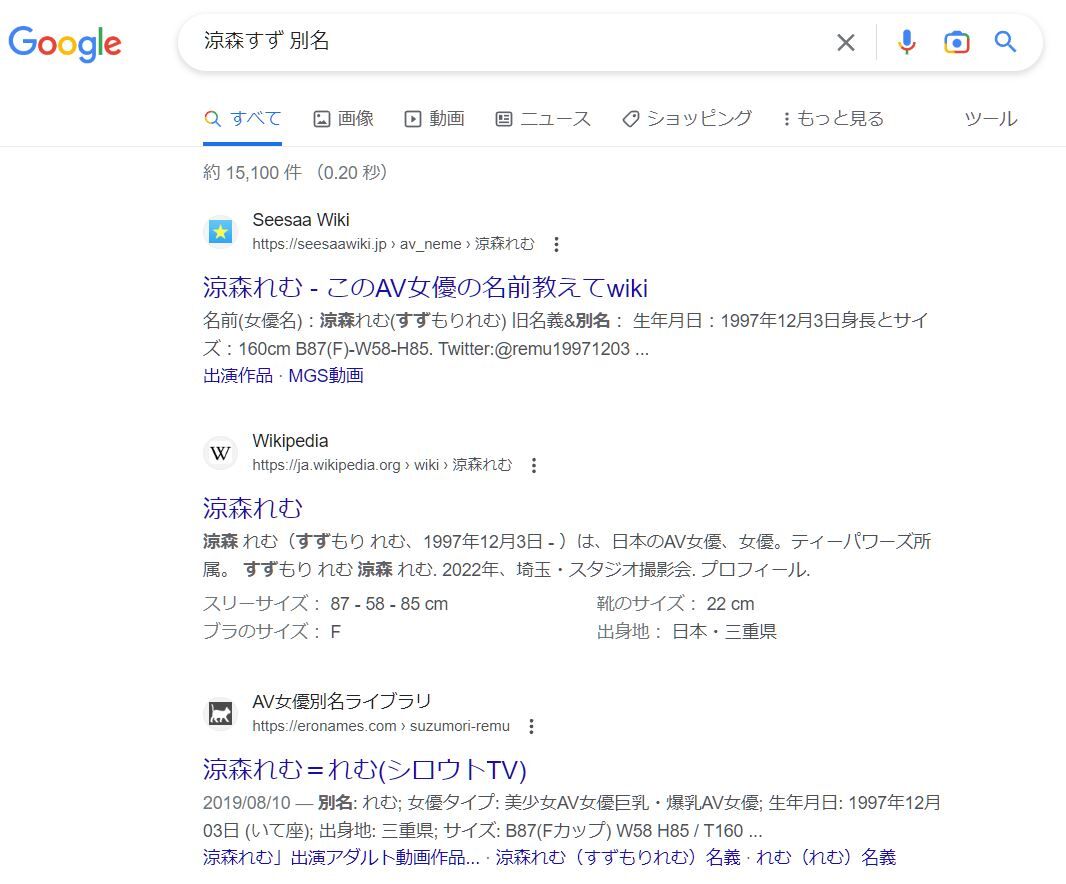Open the ショッピング tab
1066x884 pixels.
tap(687, 119)
